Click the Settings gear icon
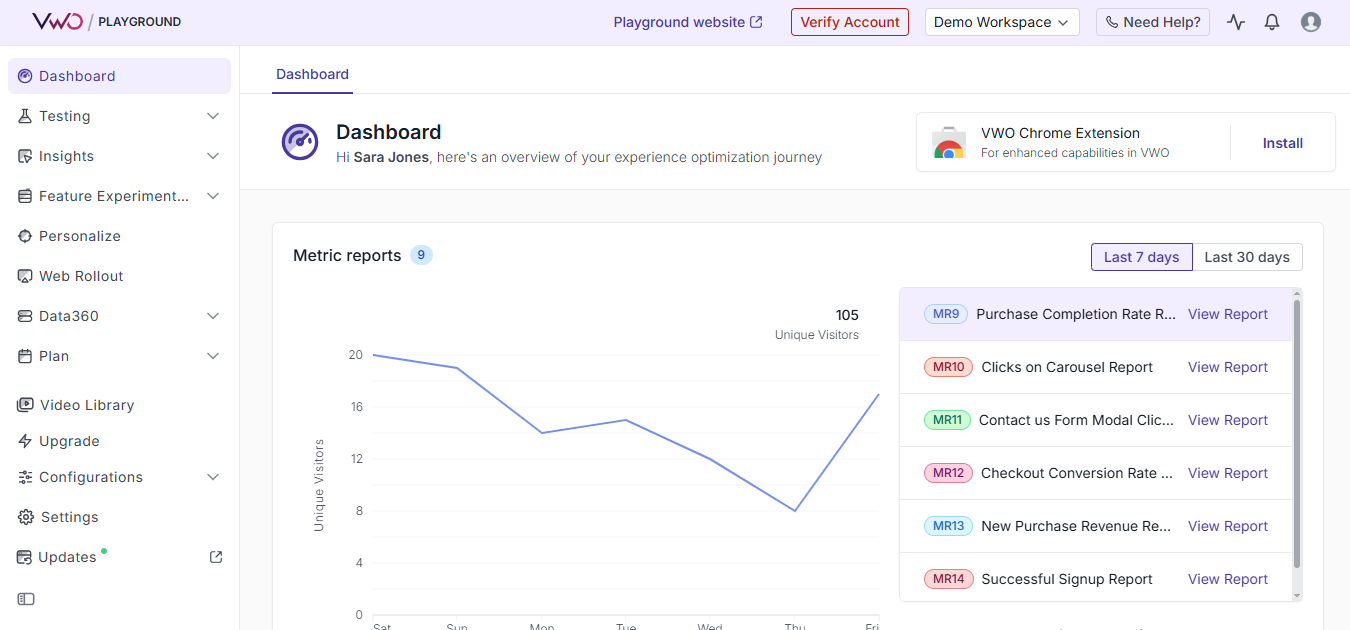 (25, 517)
